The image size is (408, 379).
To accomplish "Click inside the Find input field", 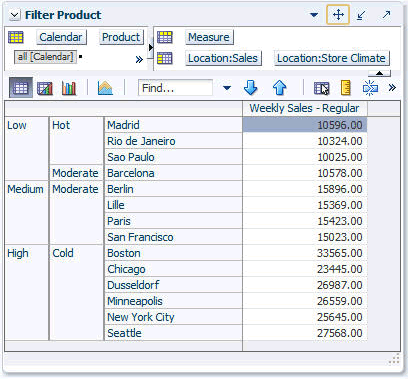I will point(175,88).
